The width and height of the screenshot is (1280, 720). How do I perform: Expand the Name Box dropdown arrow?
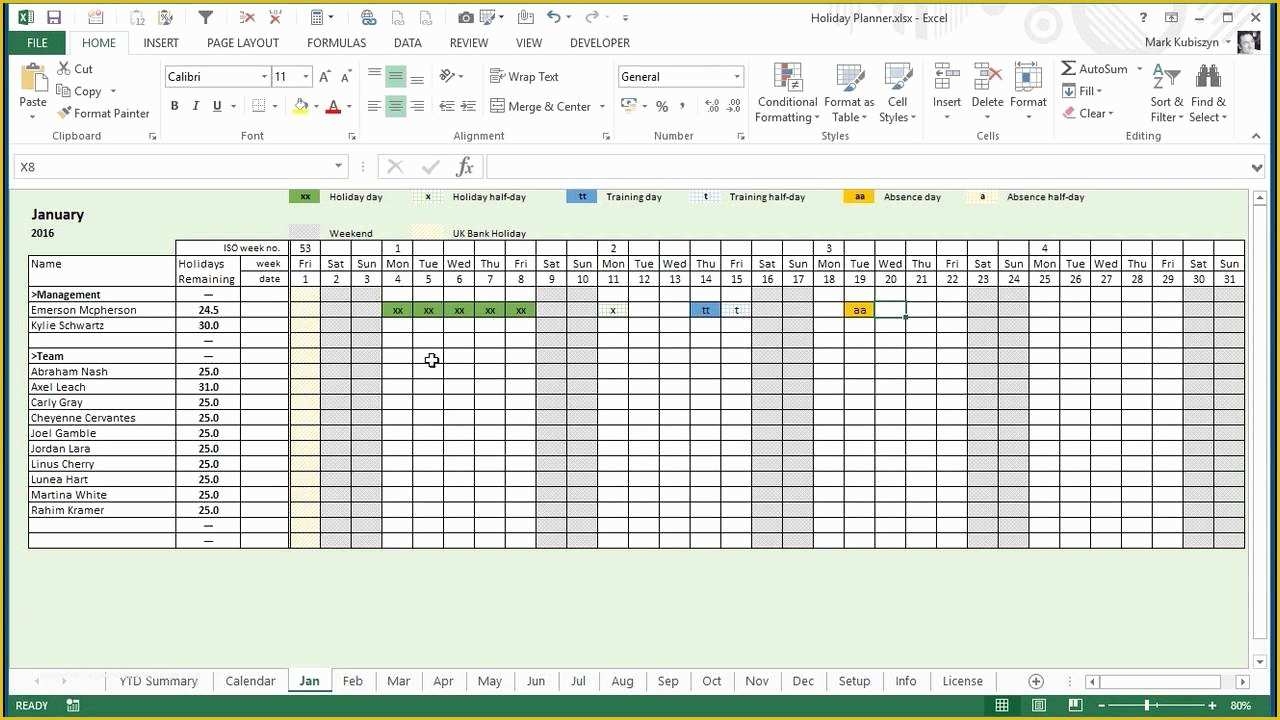tap(338, 167)
